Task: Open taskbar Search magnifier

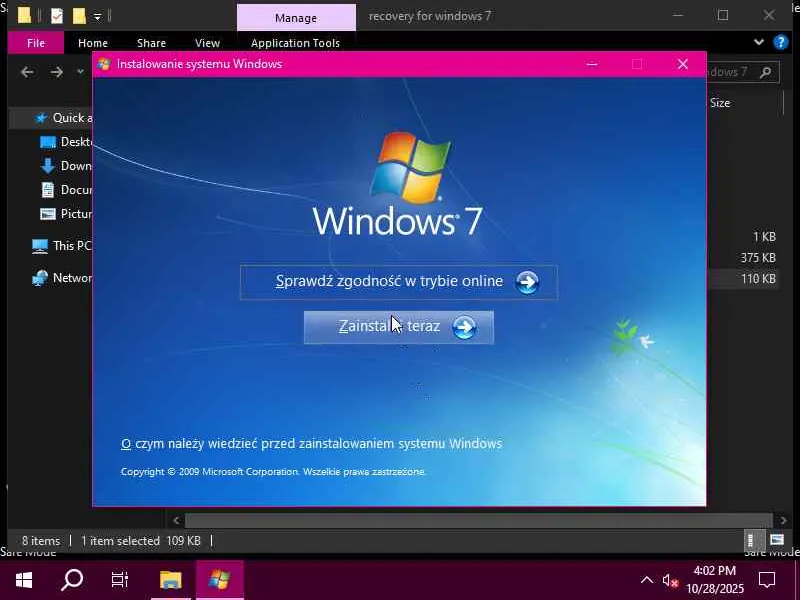Action: tap(72, 580)
